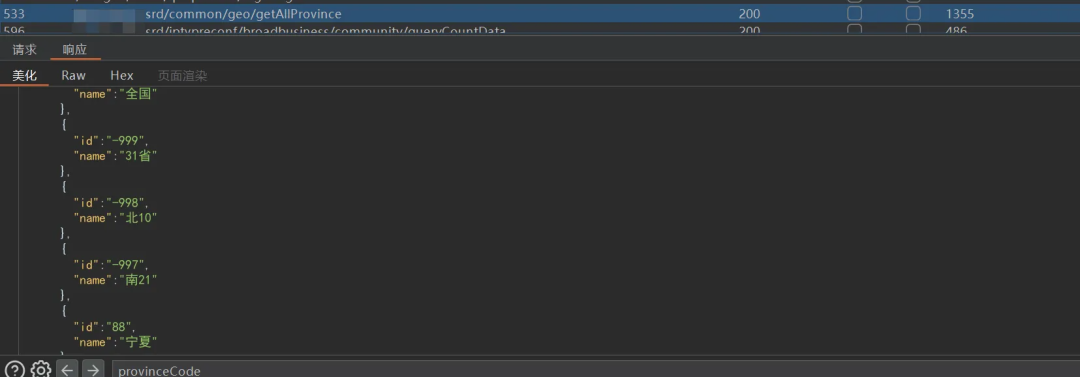This screenshot has height=377, width=1080.
Task: Select the Hex view tab
Action: click(122, 76)
